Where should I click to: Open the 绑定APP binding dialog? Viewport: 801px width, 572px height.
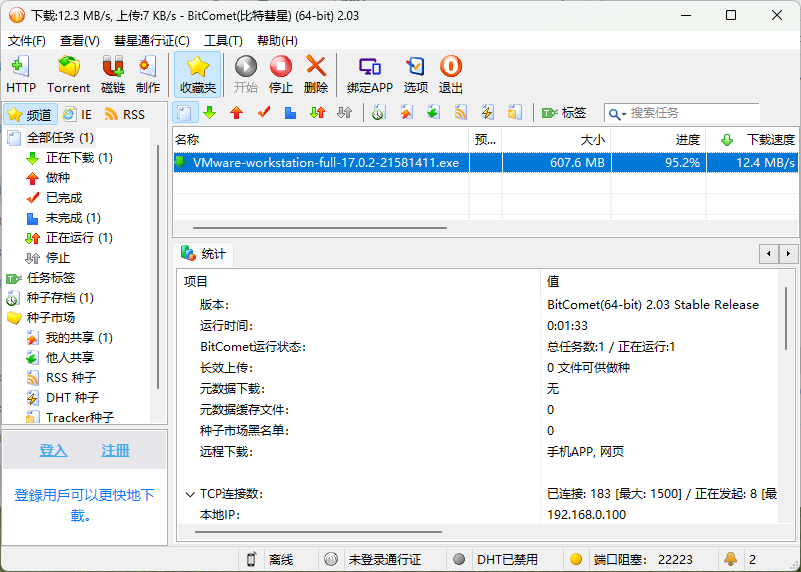[369, 74]
